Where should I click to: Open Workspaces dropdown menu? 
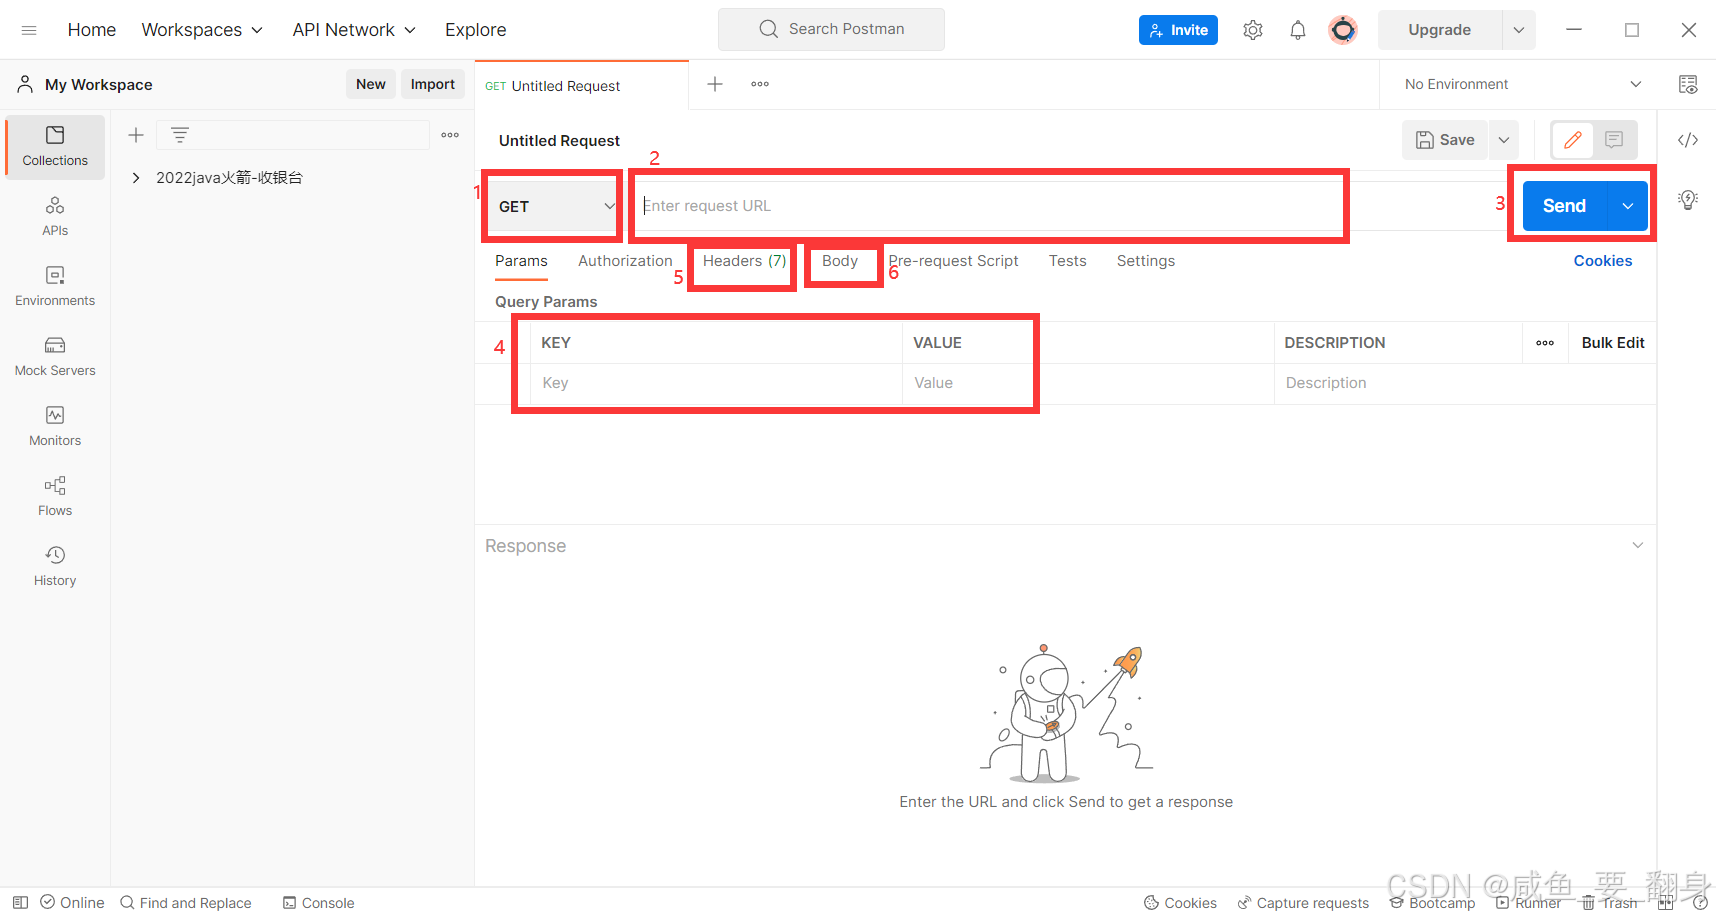pos(202,30)
